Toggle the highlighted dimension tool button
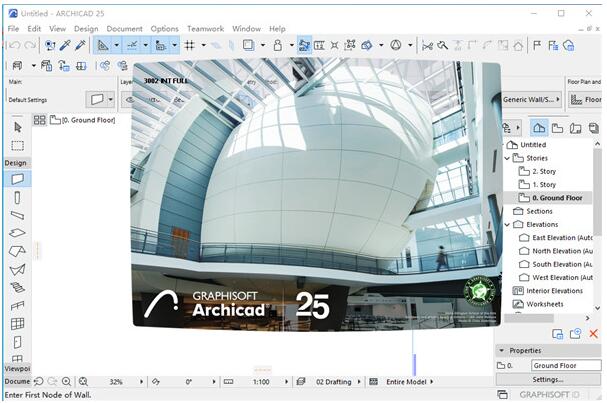Image resolution: width=607 pixels, height=403 pixels. point(304,45)
